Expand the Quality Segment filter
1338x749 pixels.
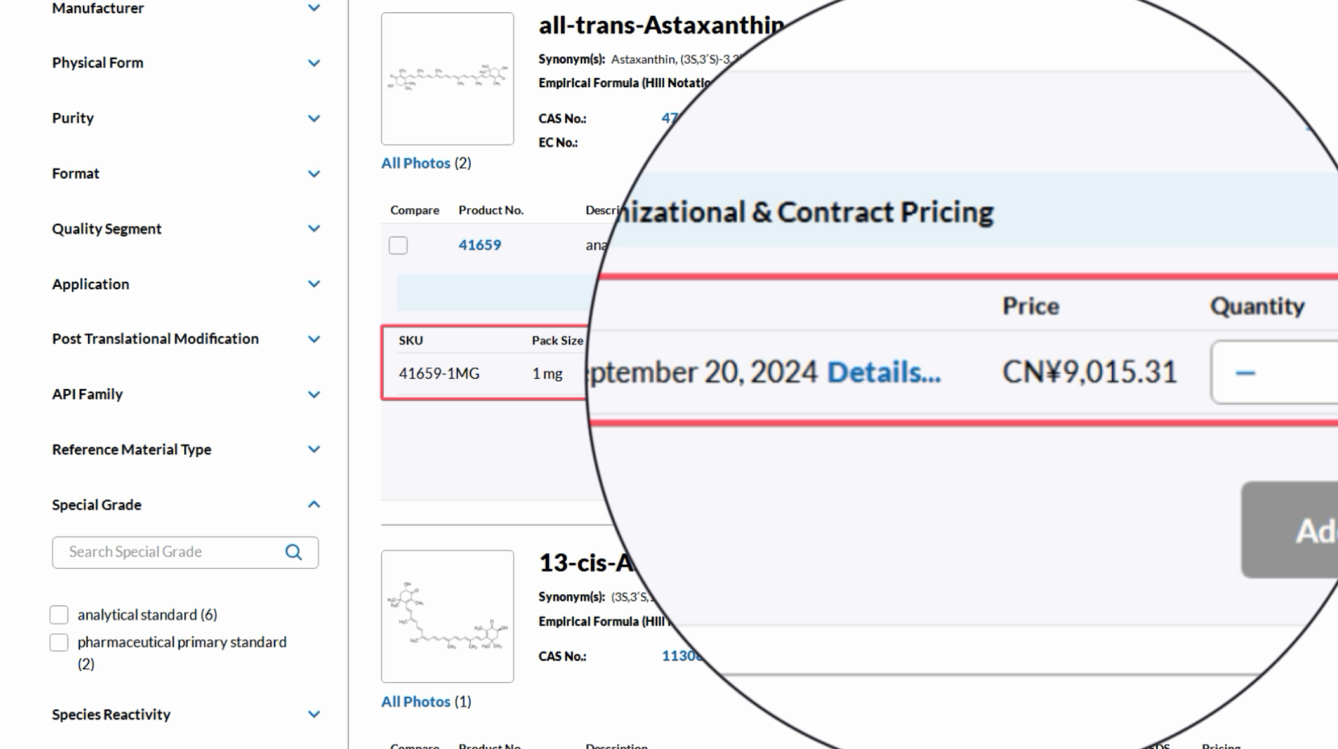point(314,229)
